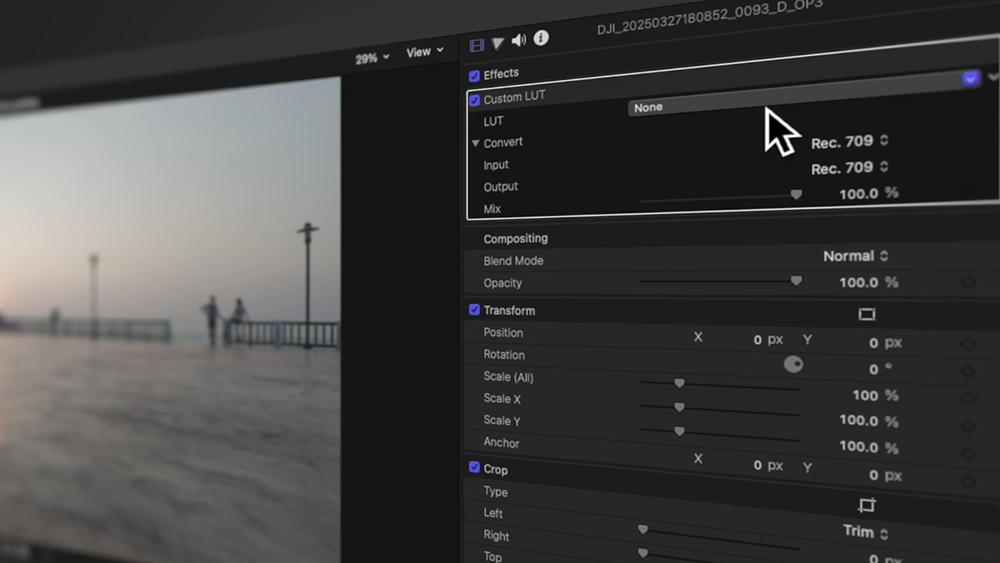Image resolution: width=1000 pixels, height=563 pixels.
Task: Open the Output Rec. 709 popup
Action: (849, 168)
